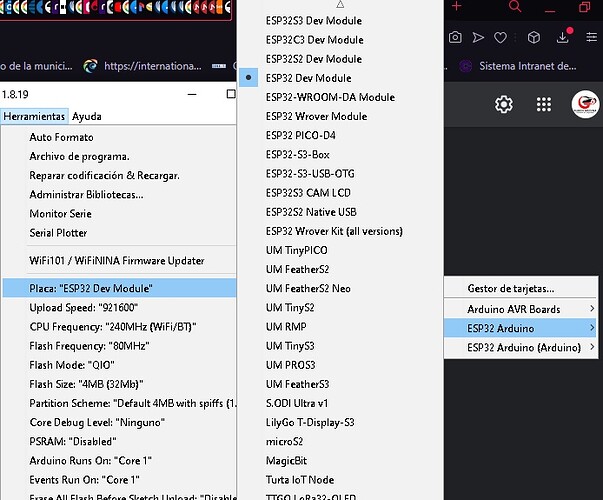
Task: Choose UM FeatherS2 Neo board
Action: pyautogui.click(x=341, y=288)
